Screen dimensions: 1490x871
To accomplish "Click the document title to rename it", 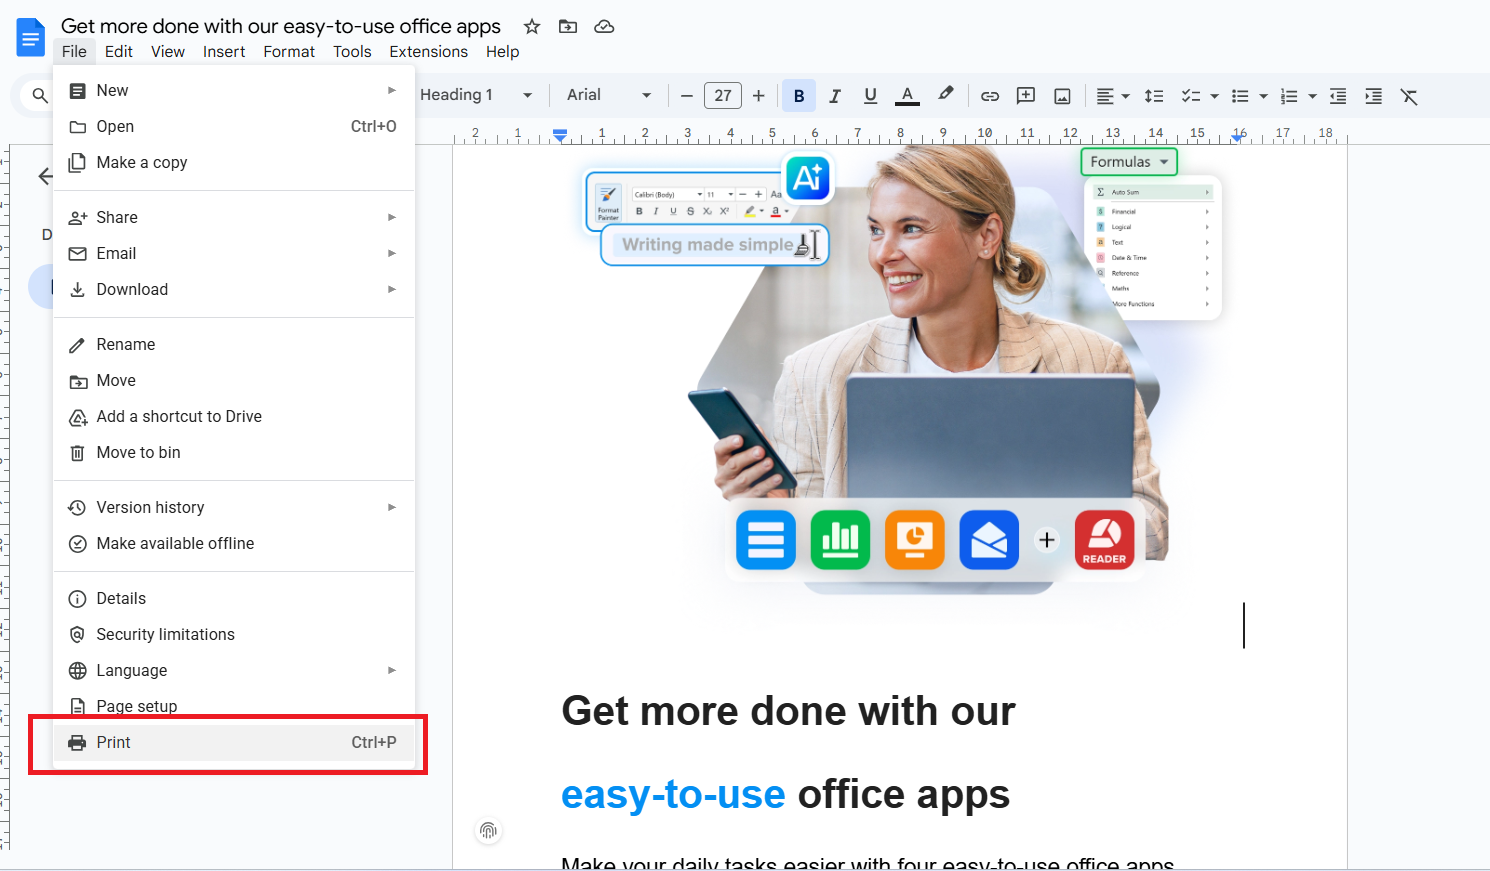I will [x=281, y=26].
